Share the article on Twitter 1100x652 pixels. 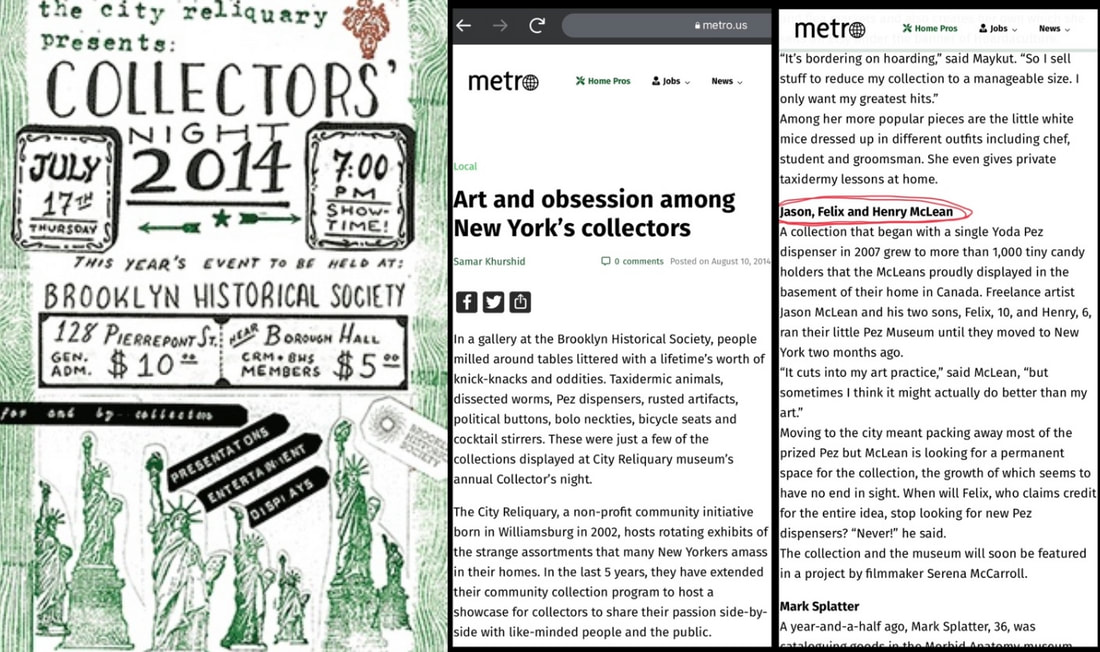493,302
